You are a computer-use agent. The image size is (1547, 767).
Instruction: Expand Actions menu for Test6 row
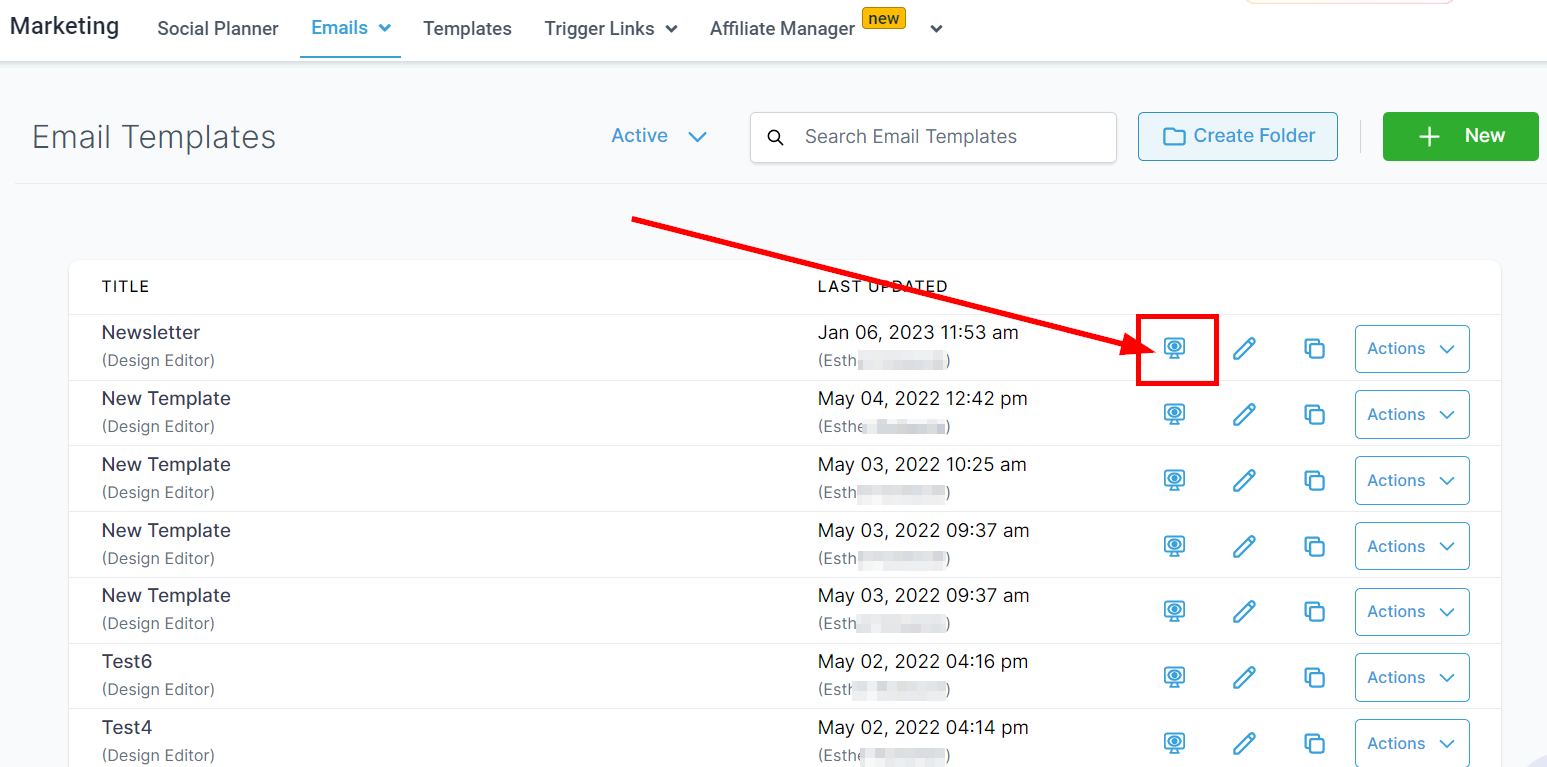[1411, 677]
